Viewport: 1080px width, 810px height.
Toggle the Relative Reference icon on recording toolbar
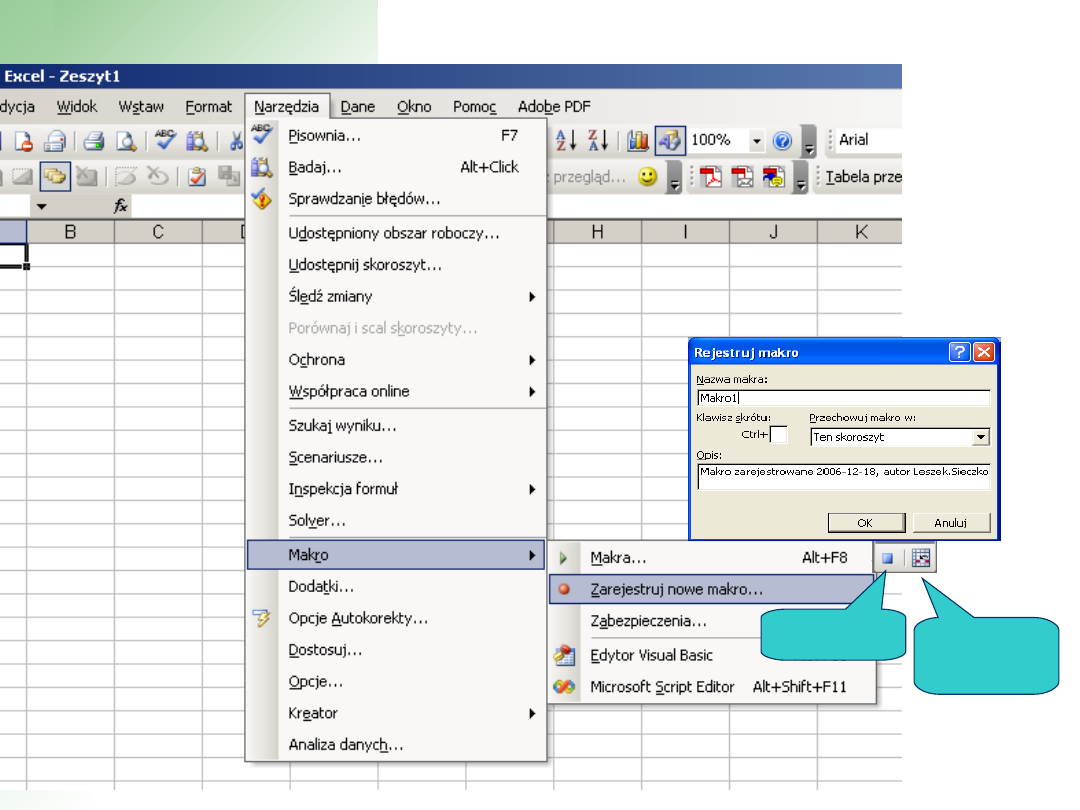pyautogui.click(x=921, y=558)
